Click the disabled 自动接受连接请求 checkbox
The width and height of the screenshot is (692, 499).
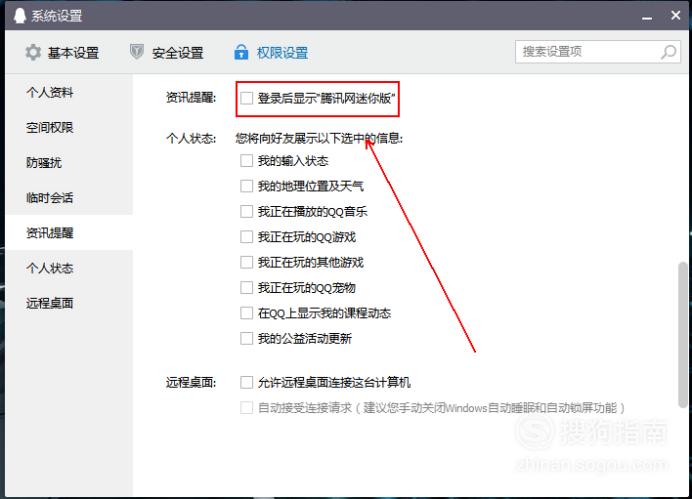click(246, 408)
